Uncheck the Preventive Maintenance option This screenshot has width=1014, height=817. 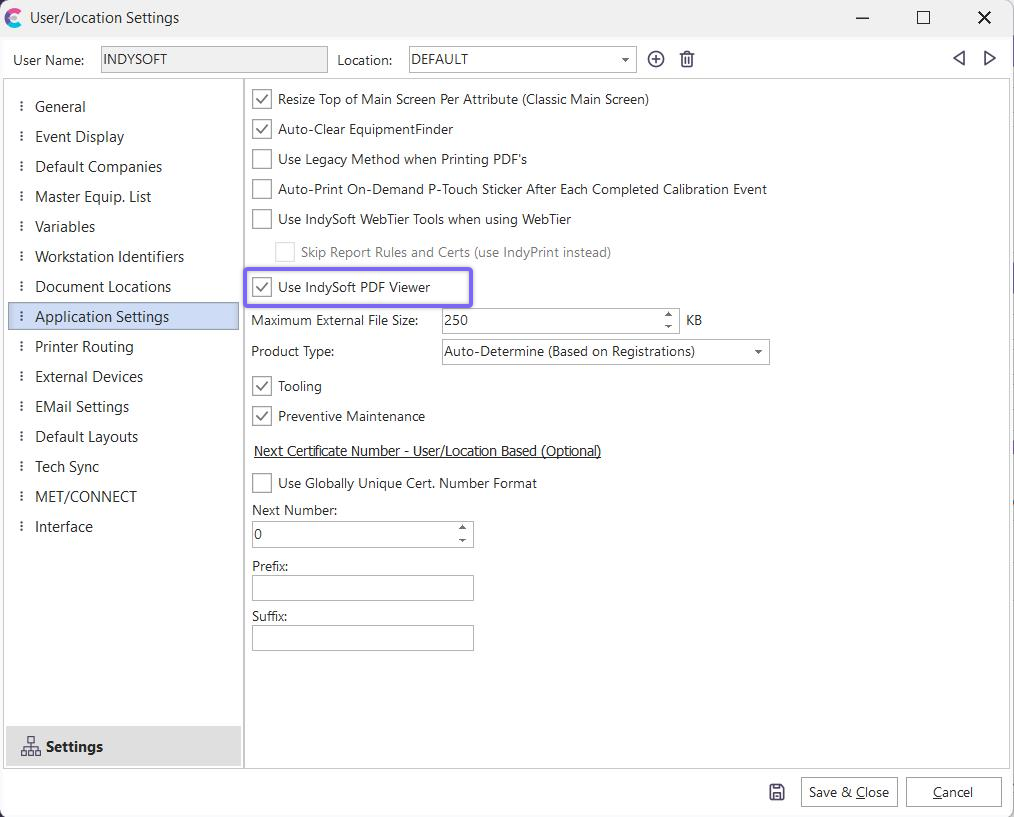pos(262,416)
